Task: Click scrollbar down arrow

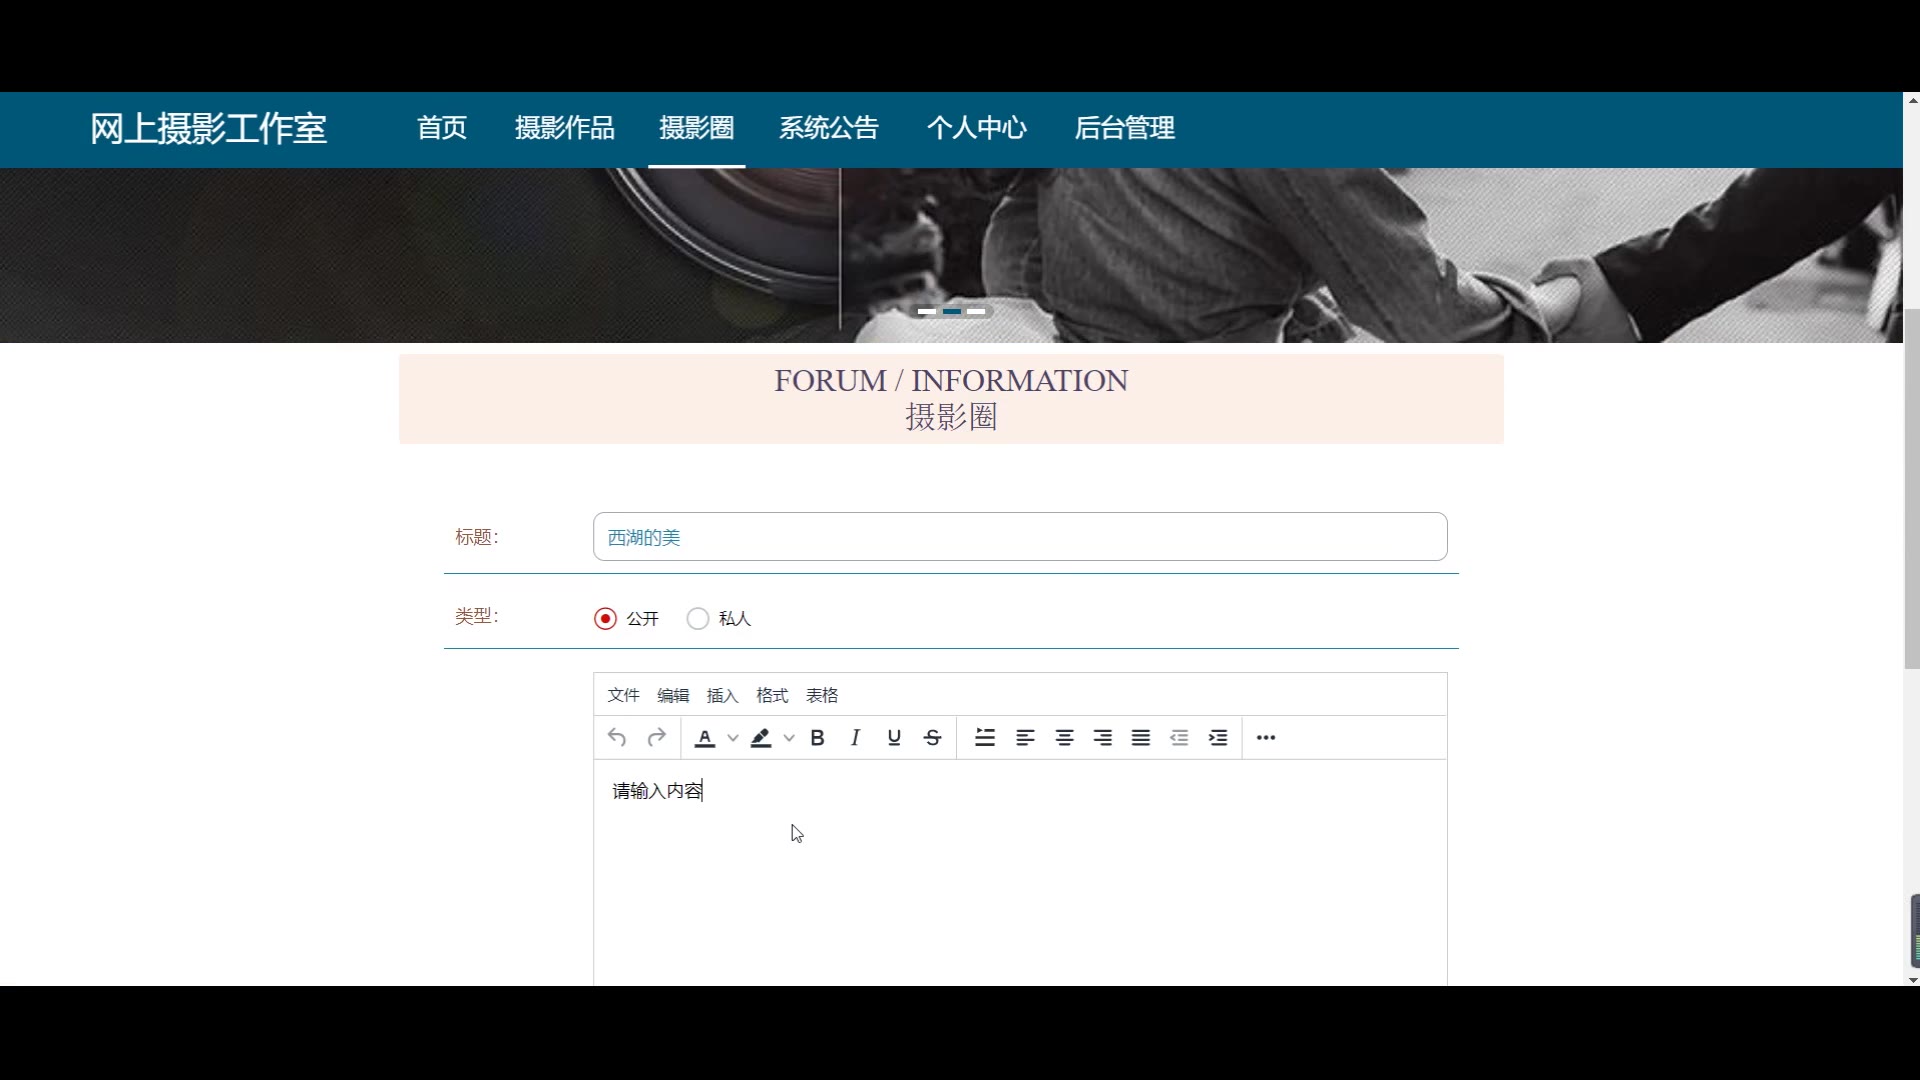Action: 1912,980
